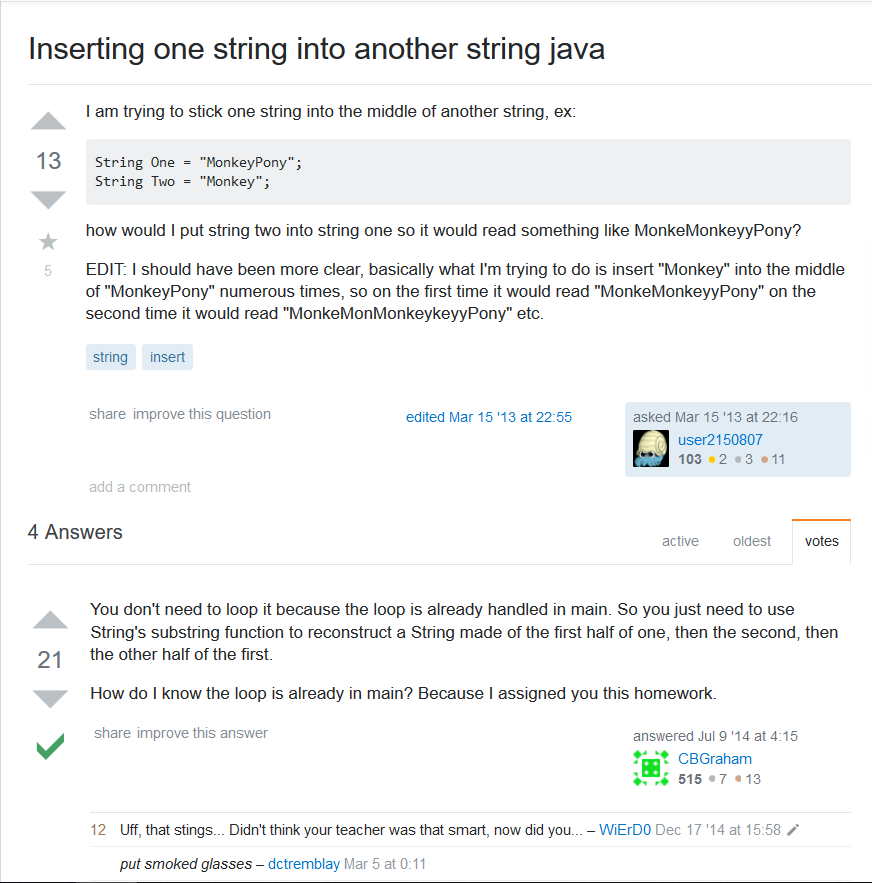Add a comment to the question

pos(140,487)
